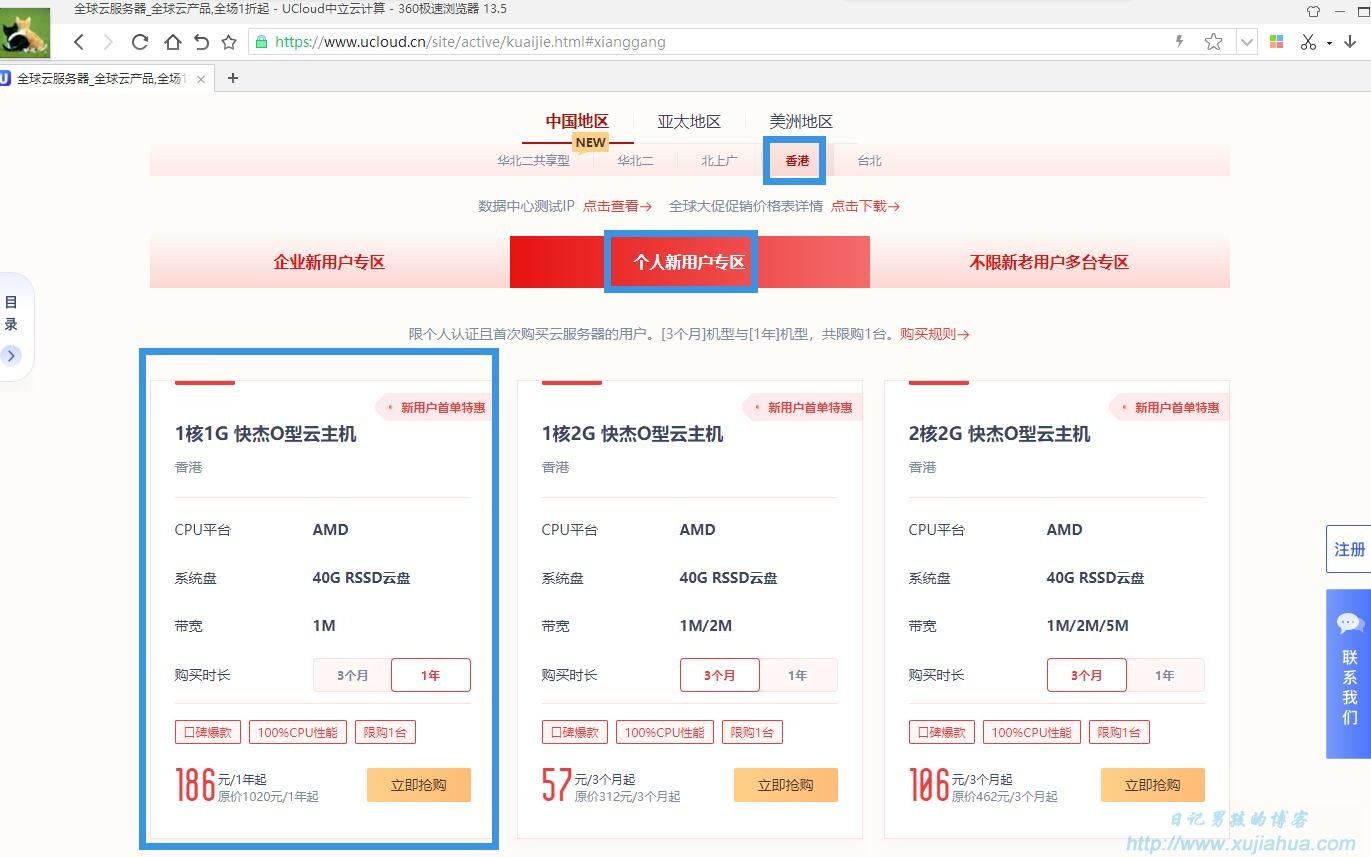Viewport: 1371px width, 857px height.
Task: Choose 3个月 for 2核2G host
Action: point(1086,676)
